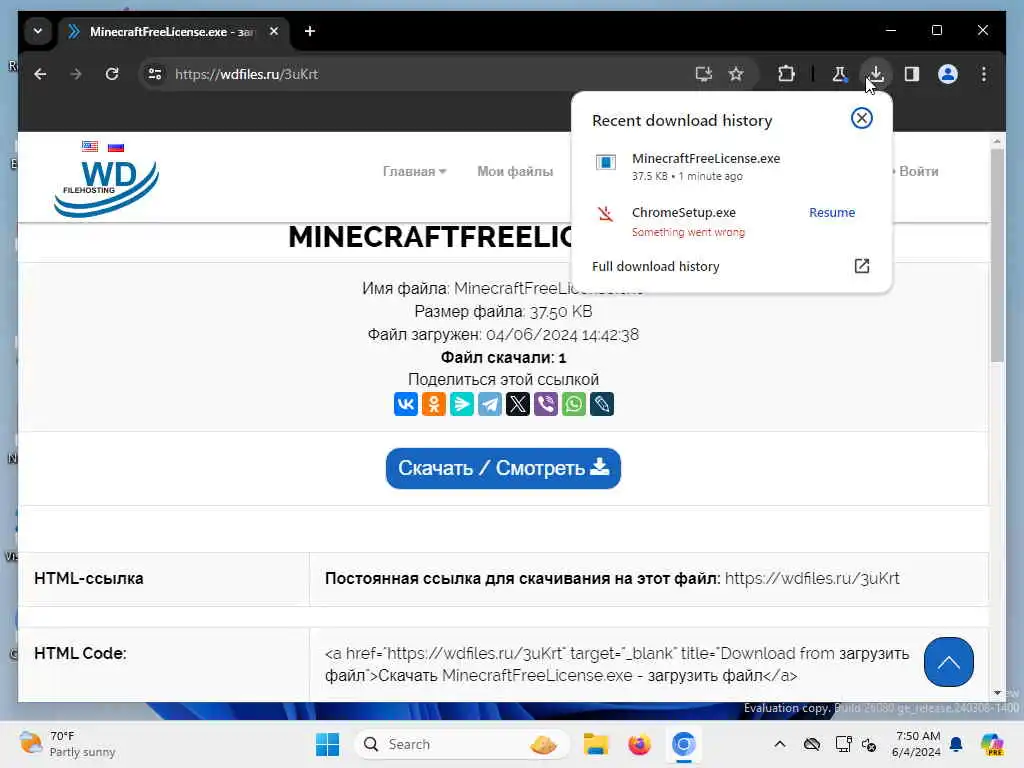Toggle the Downloads toolbar icon
The height and width of the screenshot is (768, 1024).
coord(876,74)
